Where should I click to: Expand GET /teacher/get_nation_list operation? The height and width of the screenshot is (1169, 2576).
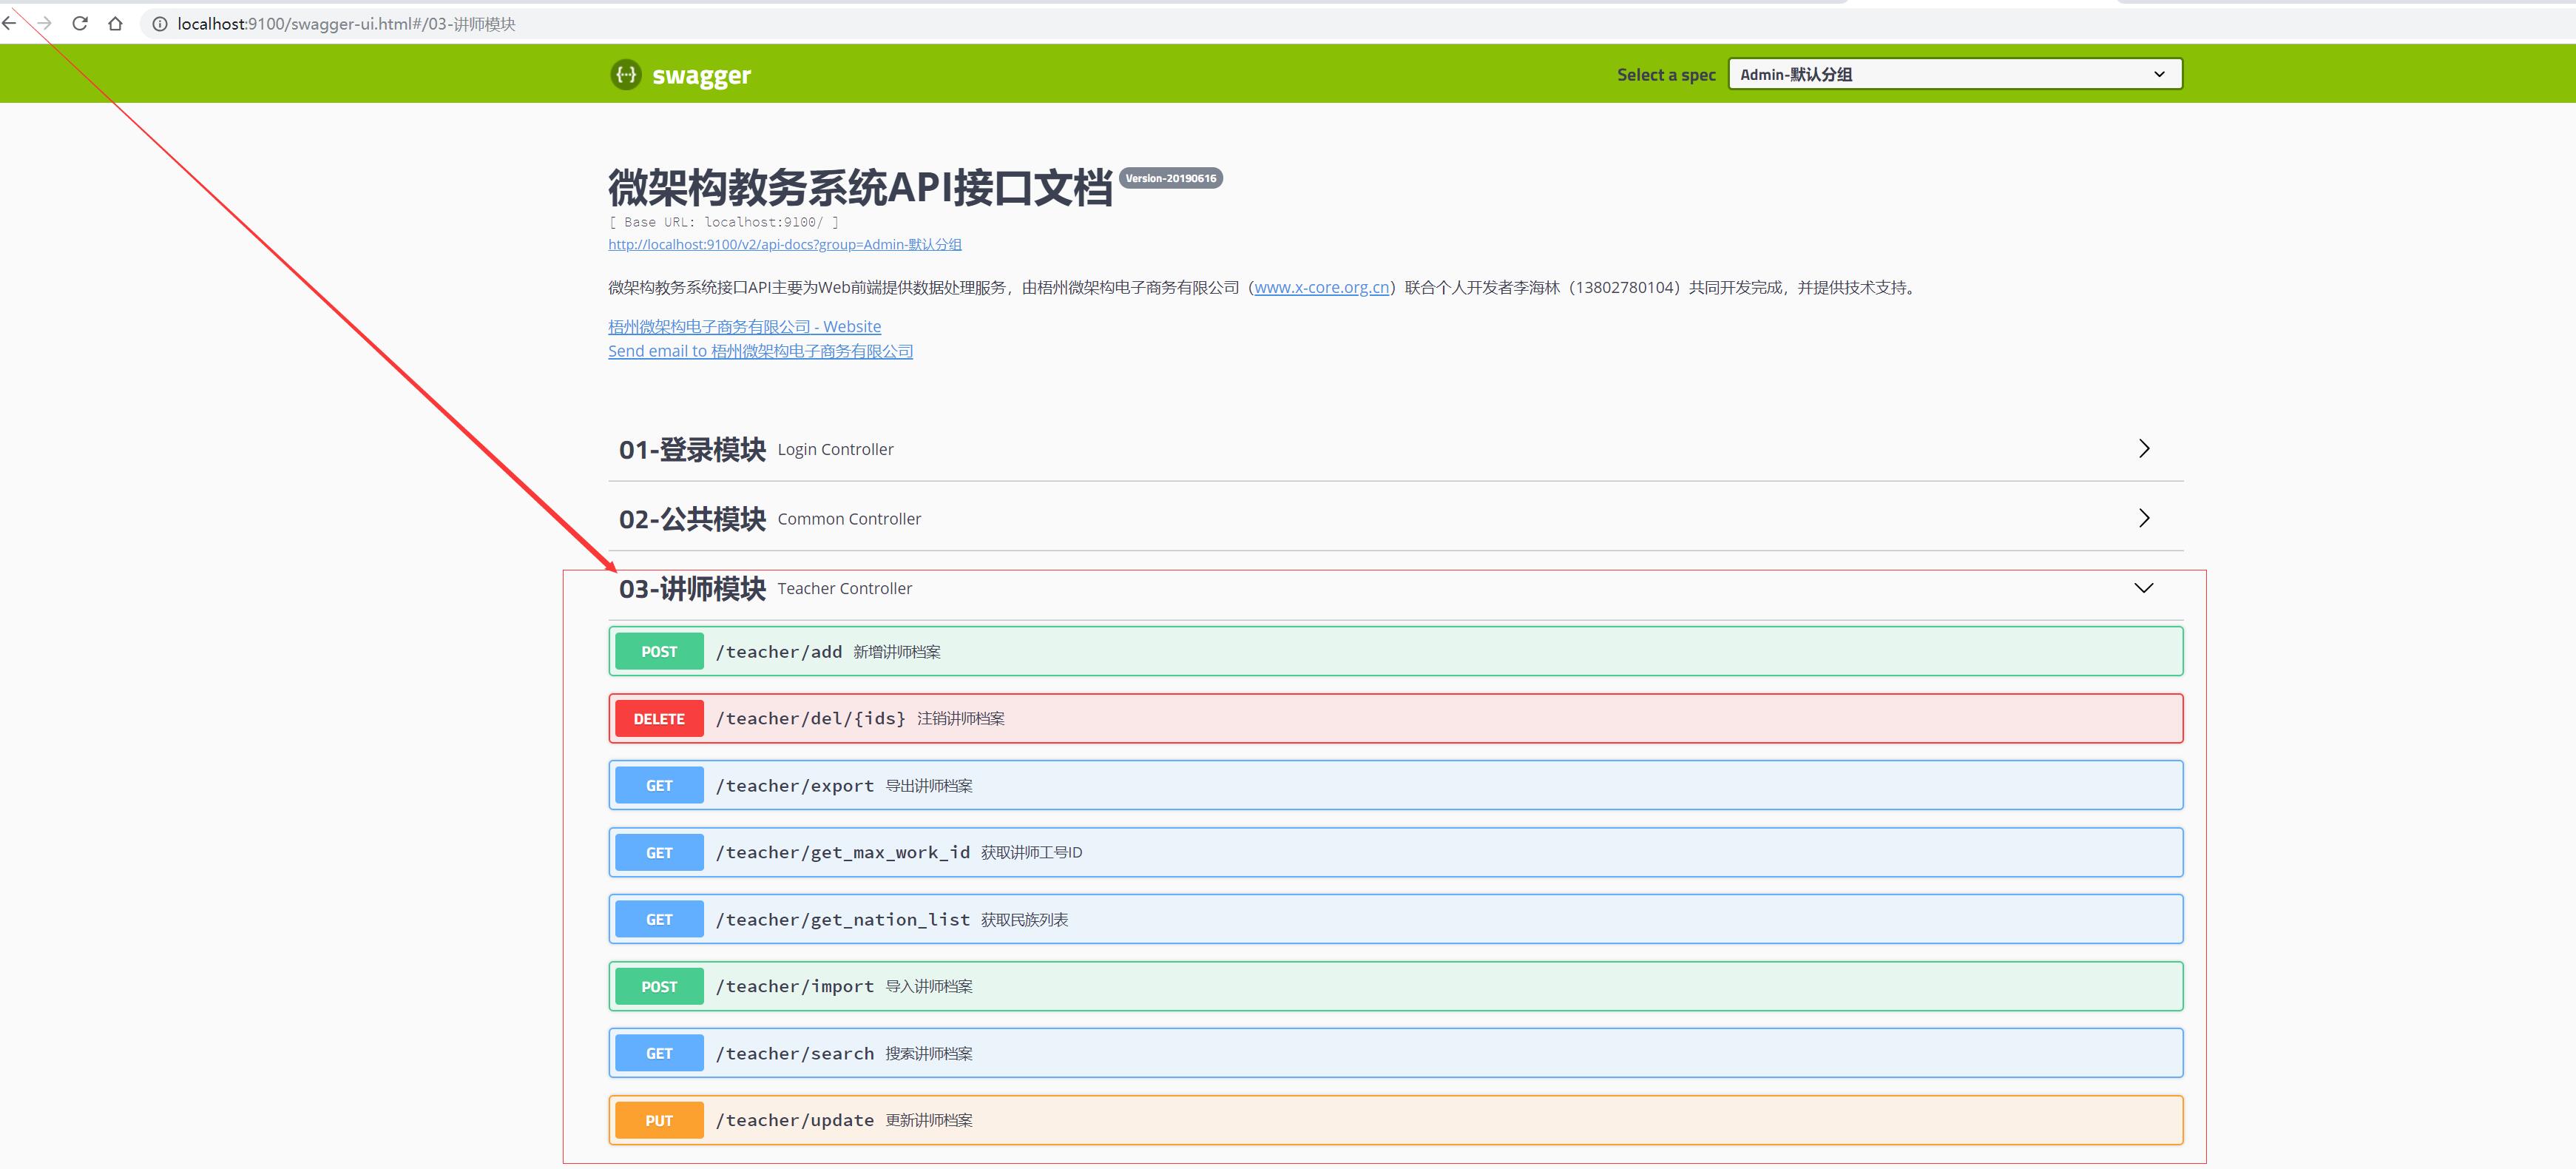pos(1395,919)
